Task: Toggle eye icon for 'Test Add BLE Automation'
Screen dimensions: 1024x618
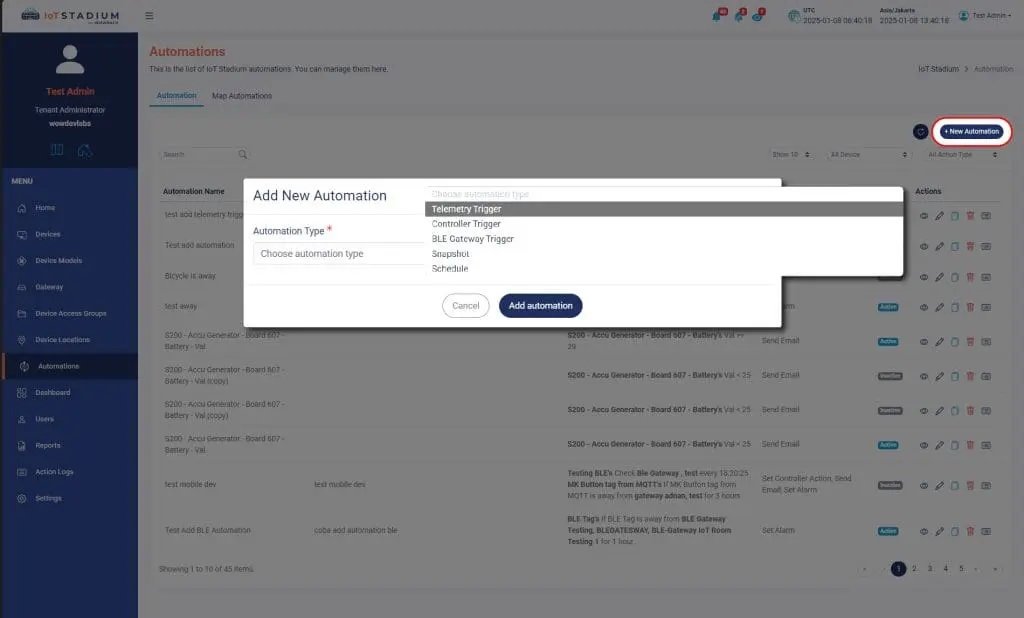Action: click(x=924, y=531)
